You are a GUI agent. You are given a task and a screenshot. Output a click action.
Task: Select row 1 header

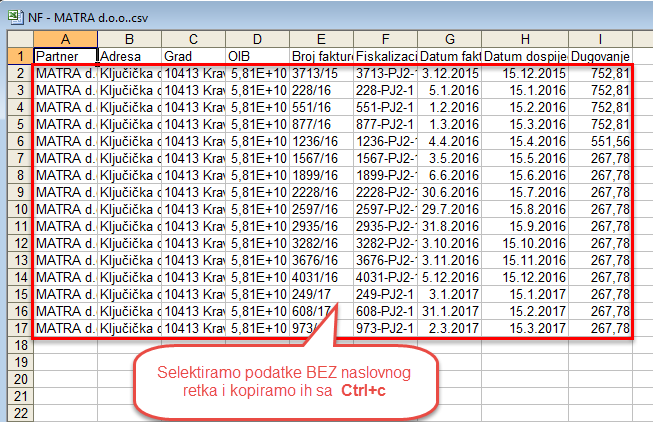click(x=20, y=56)
